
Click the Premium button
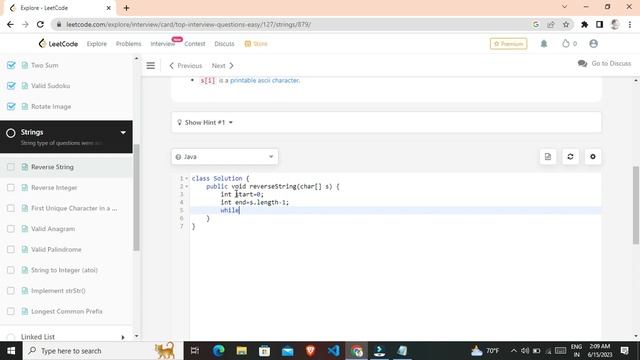(509, 44)
